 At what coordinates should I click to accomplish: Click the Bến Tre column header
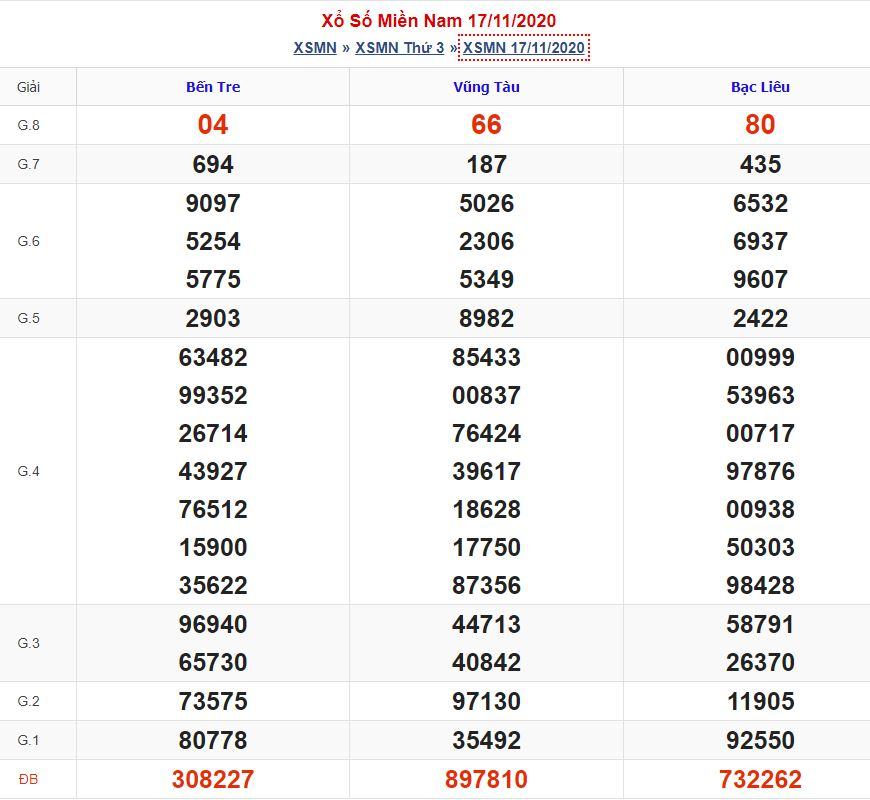[213, 87]
